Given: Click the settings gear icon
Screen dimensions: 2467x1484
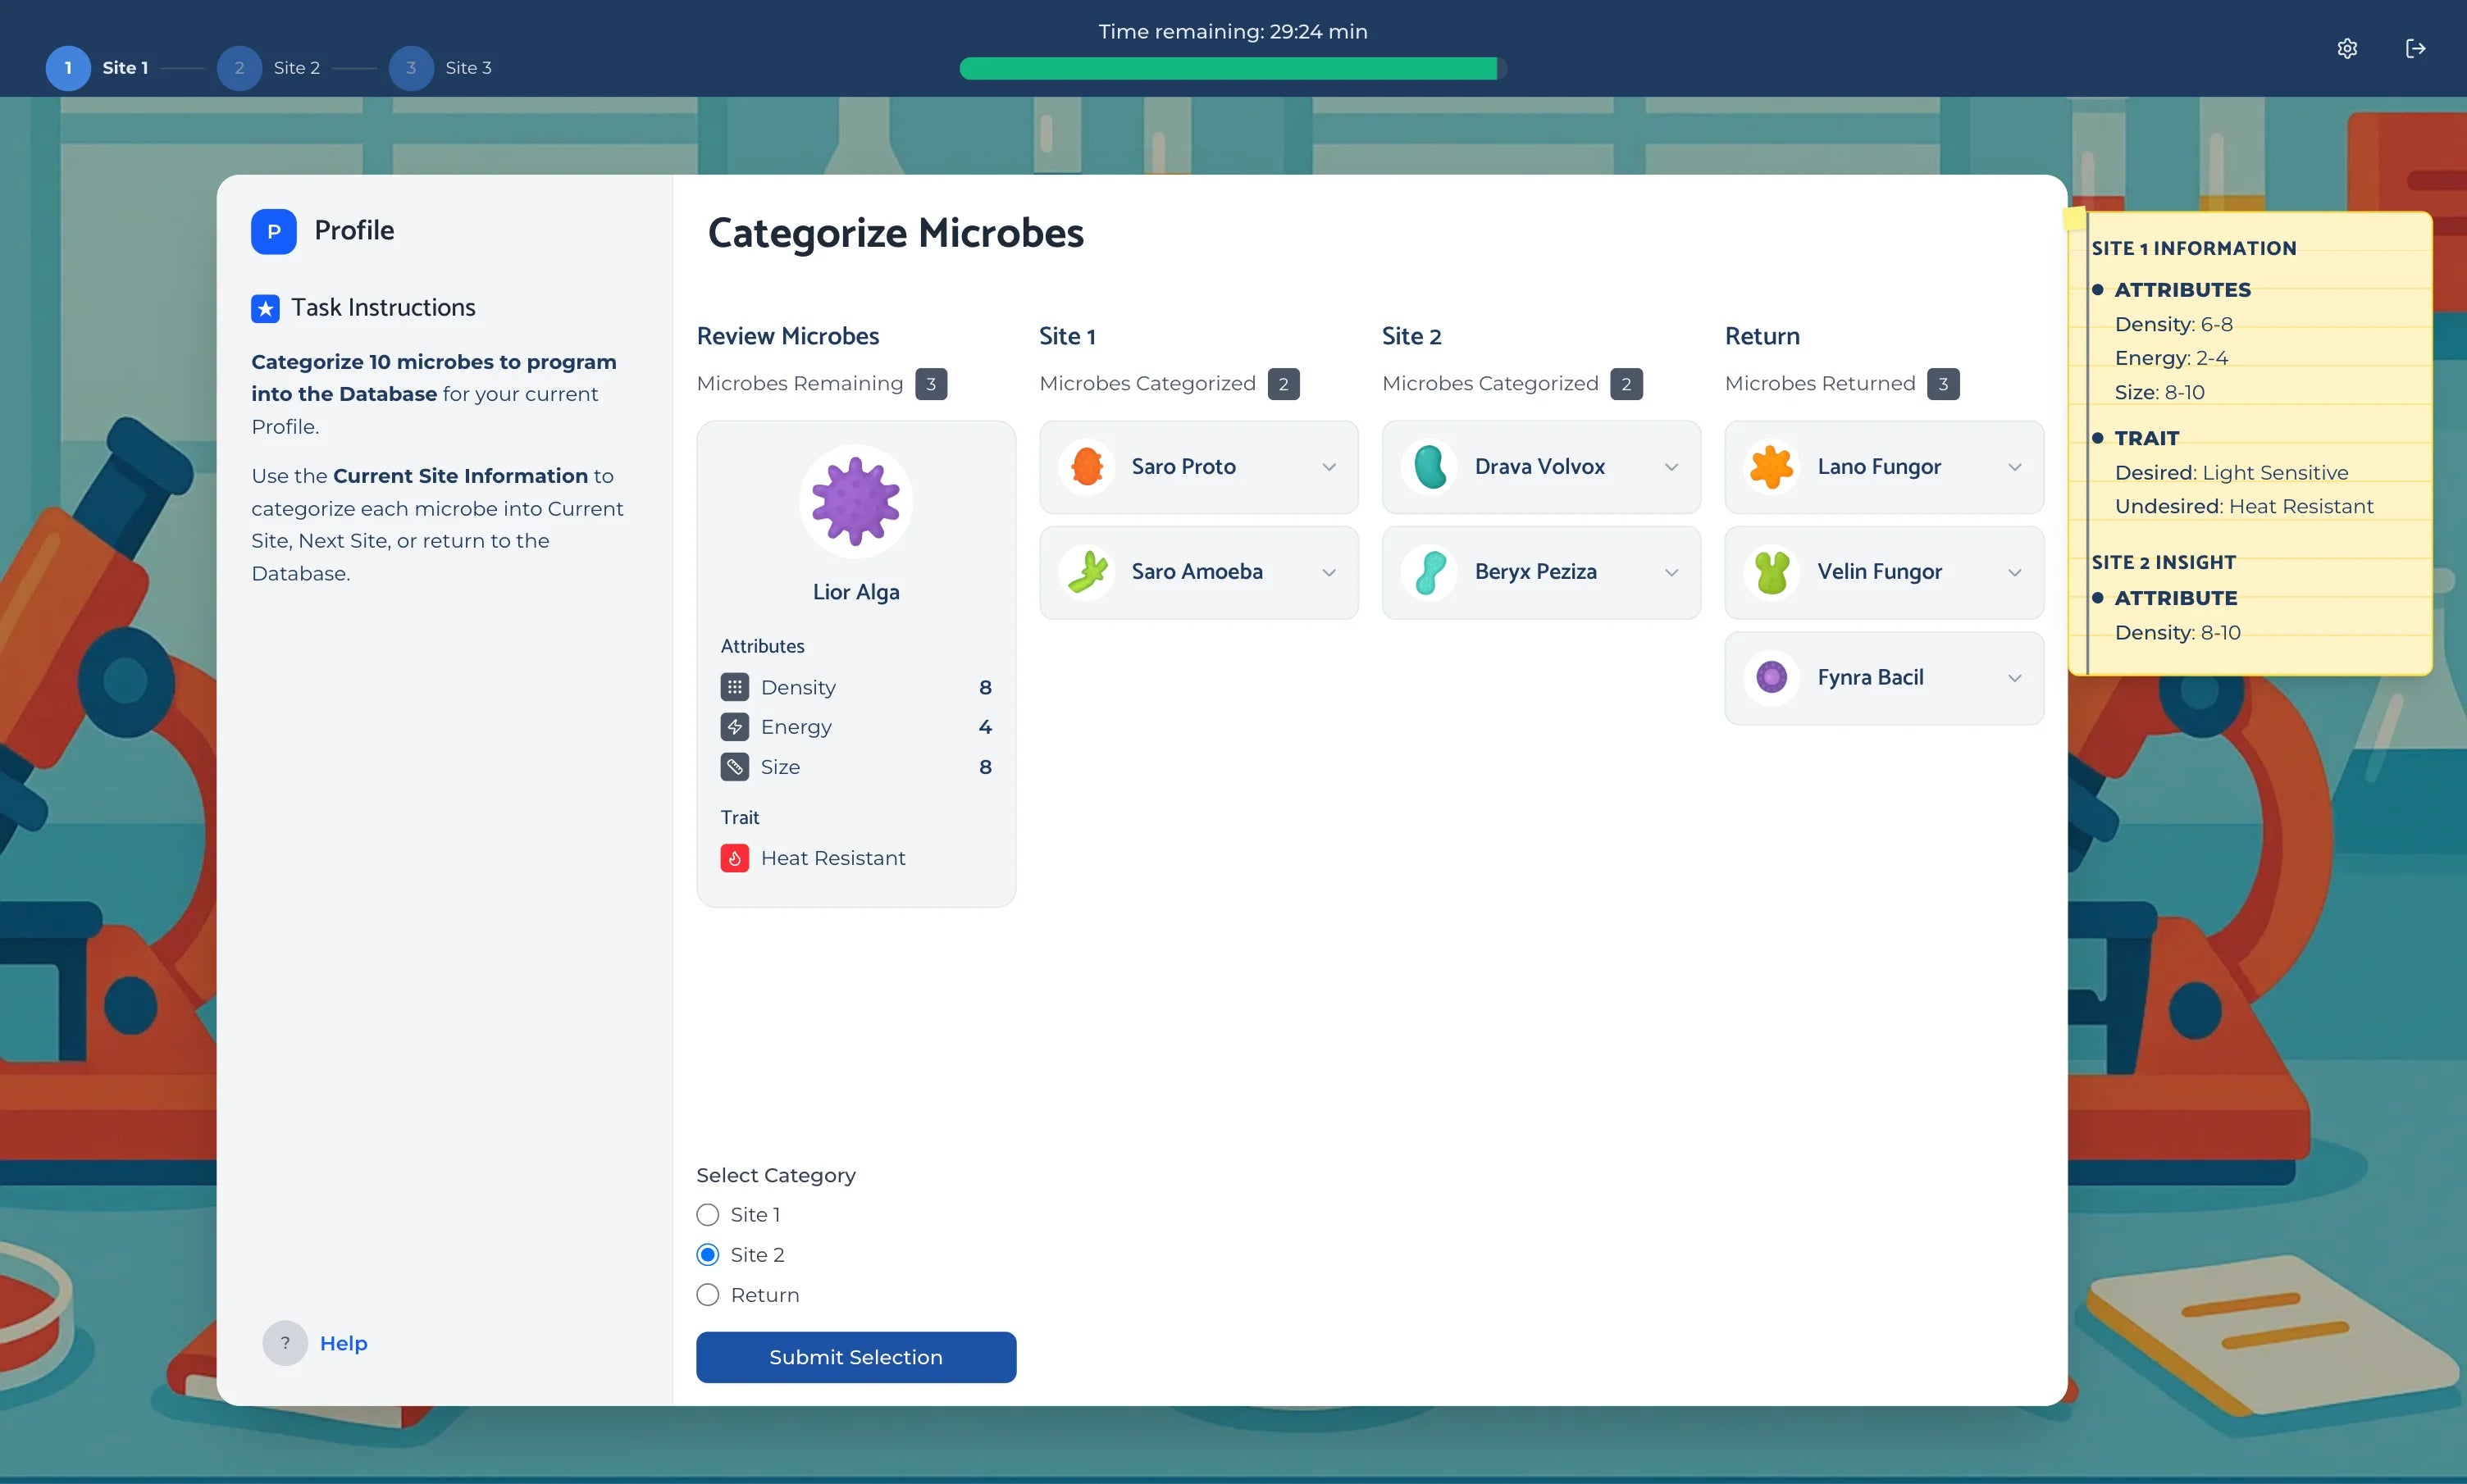Looking at the screenshot, I should pyautogui.click(x=2347, y=48).
